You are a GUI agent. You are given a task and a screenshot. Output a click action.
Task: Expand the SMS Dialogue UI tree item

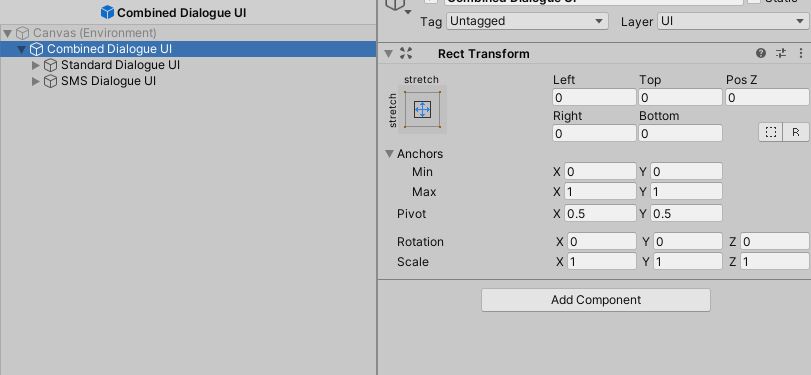click(x=36, y=81)
